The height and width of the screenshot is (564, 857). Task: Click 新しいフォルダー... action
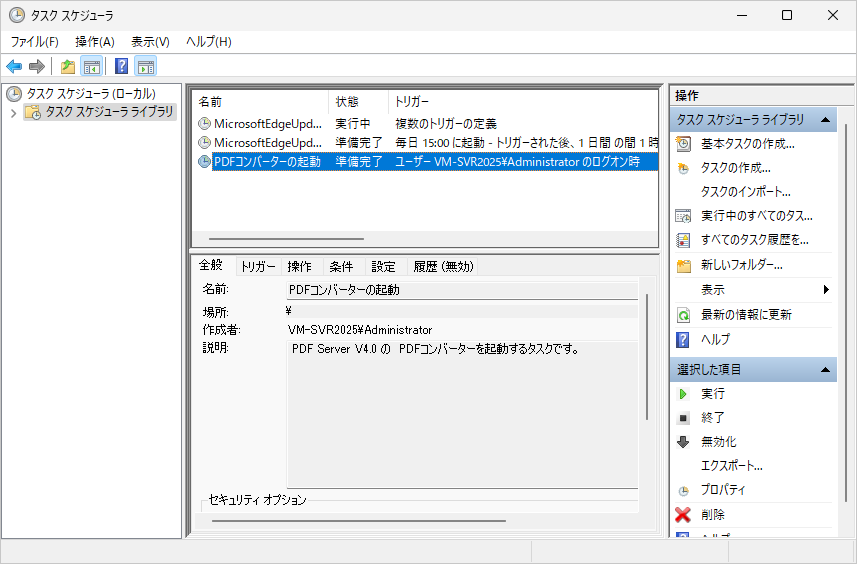[742, 265]
